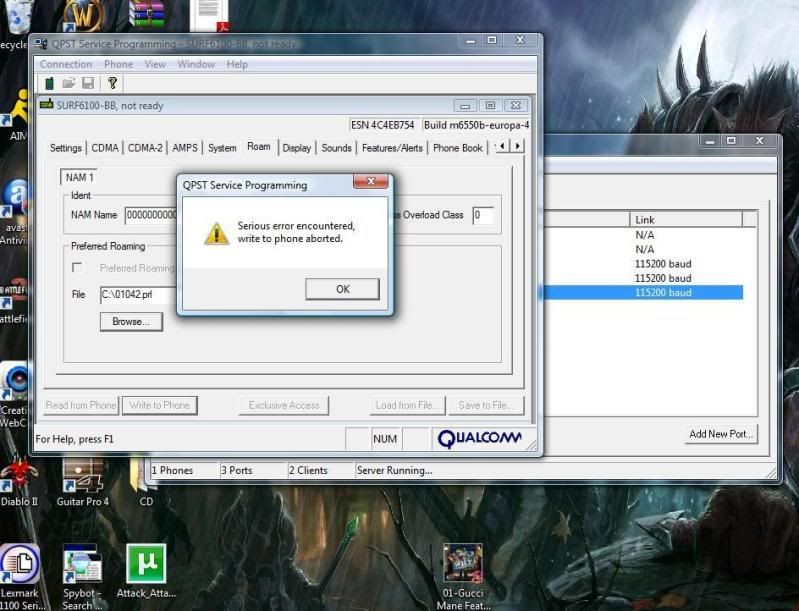
Task: Switch to the AMPS tab
Action: coord(185,148)
